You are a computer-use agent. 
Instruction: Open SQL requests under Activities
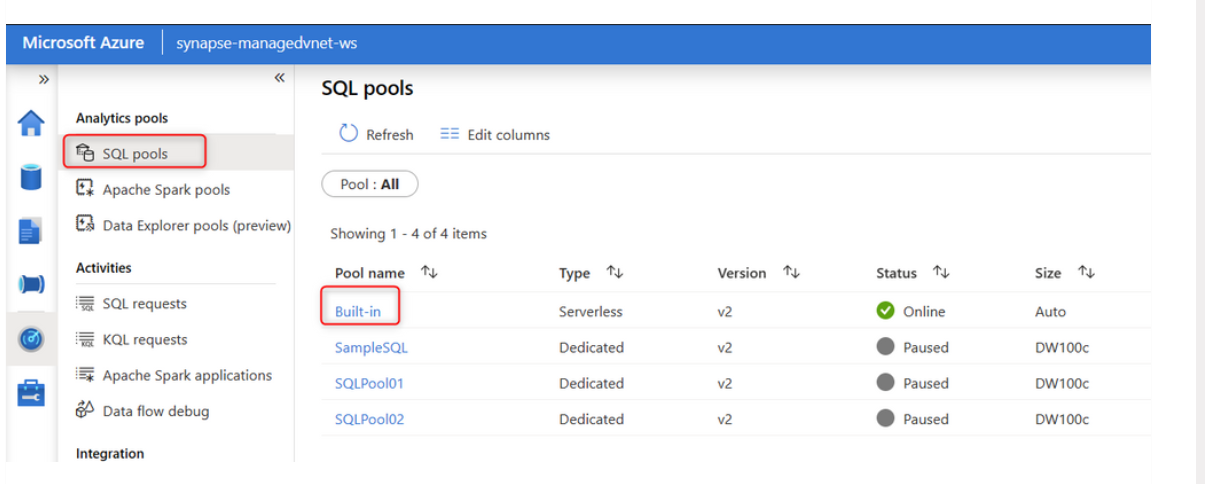pos(145,303)
